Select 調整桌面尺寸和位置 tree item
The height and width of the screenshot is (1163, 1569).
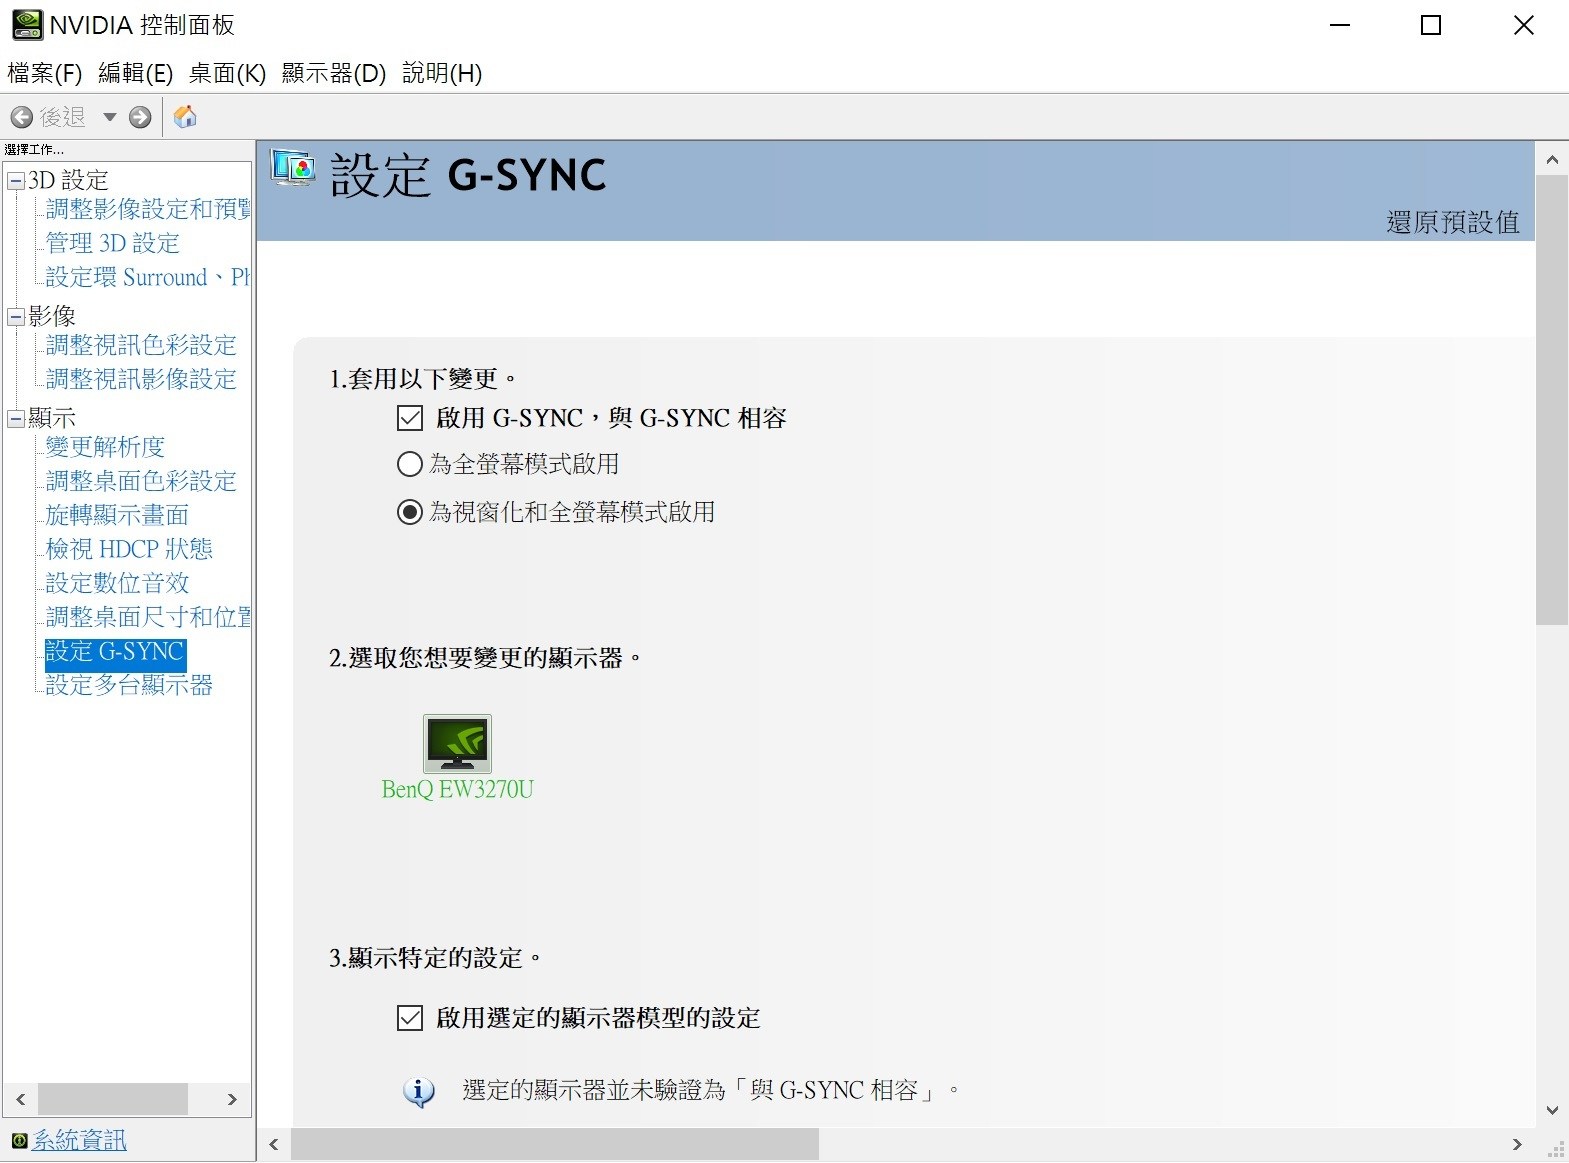point(148,617)
